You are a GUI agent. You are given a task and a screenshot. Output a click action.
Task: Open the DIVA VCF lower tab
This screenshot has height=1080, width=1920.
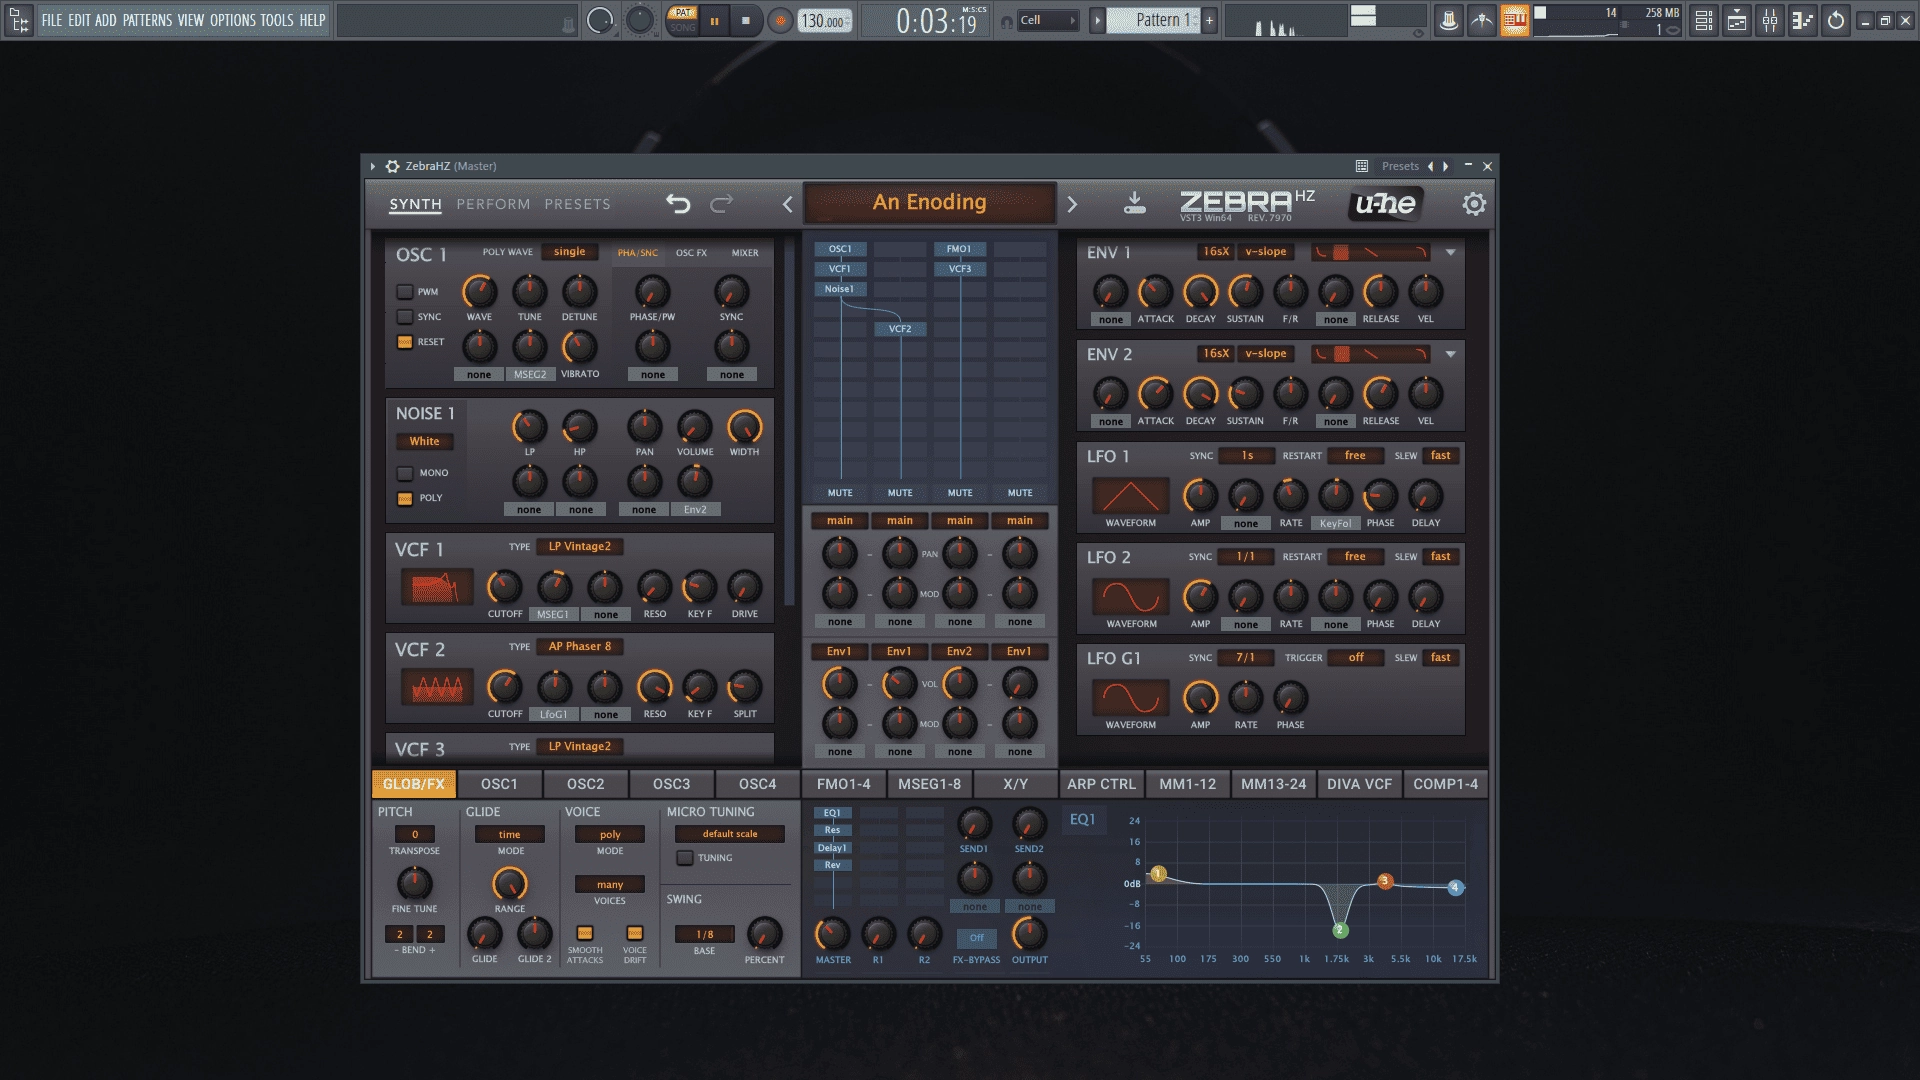point(1359,784)
